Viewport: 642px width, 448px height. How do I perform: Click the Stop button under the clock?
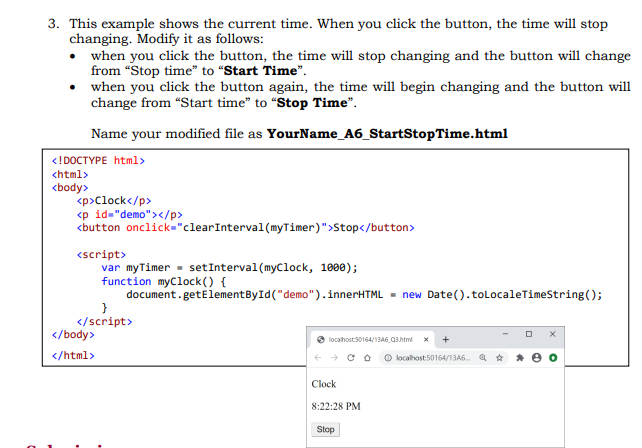325,429
